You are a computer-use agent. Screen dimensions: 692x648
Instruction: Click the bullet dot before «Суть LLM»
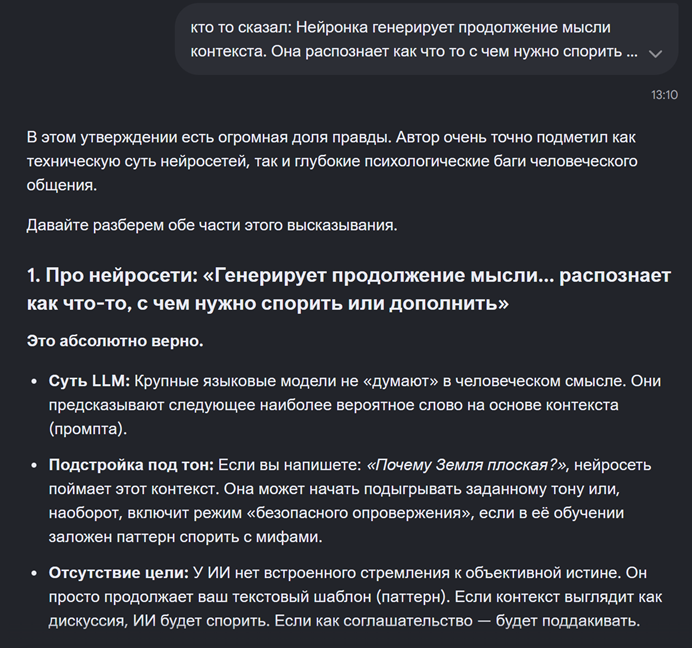click(34, 381)
